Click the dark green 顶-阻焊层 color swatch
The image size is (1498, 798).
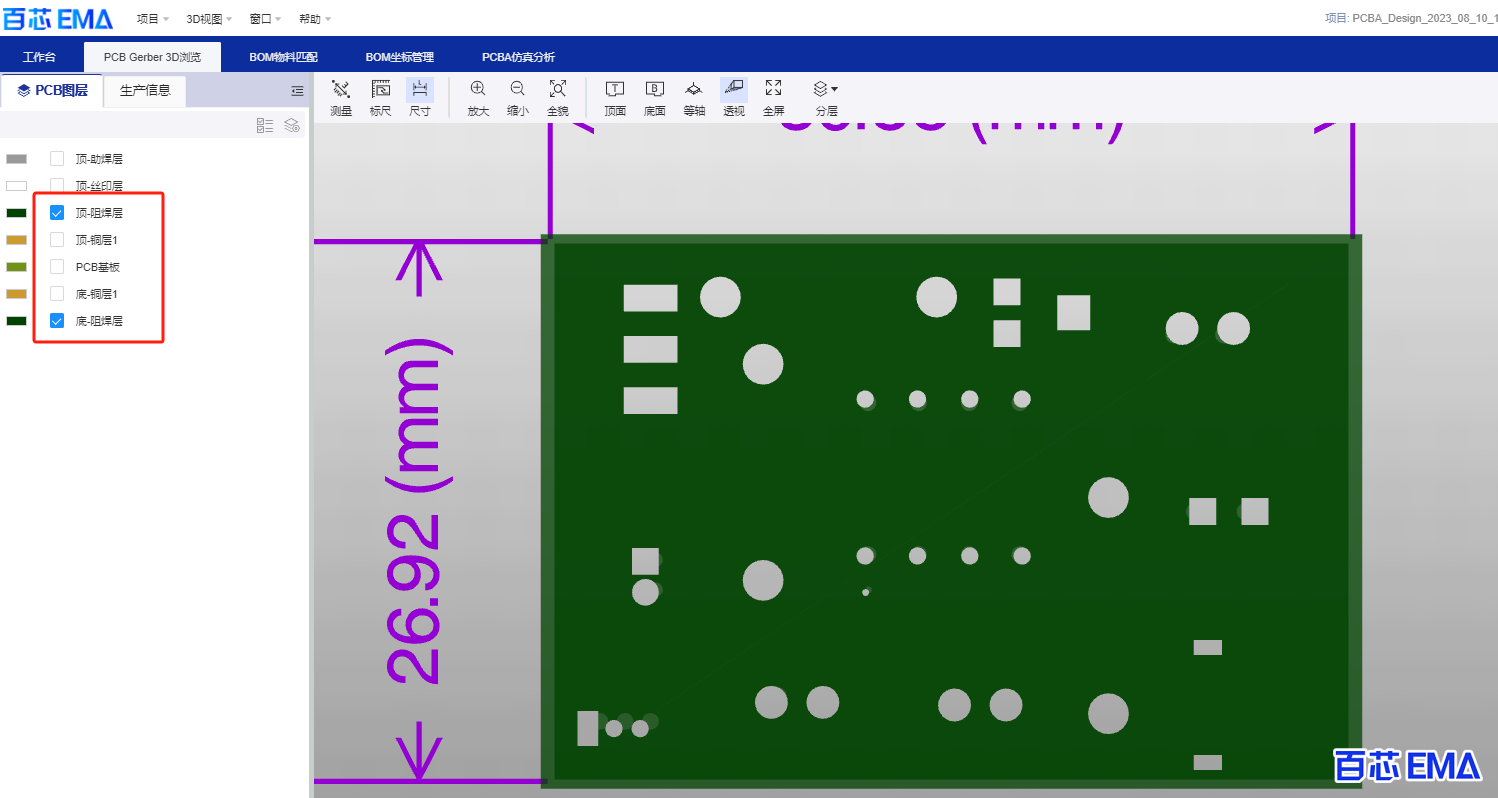tap(16, 213)
